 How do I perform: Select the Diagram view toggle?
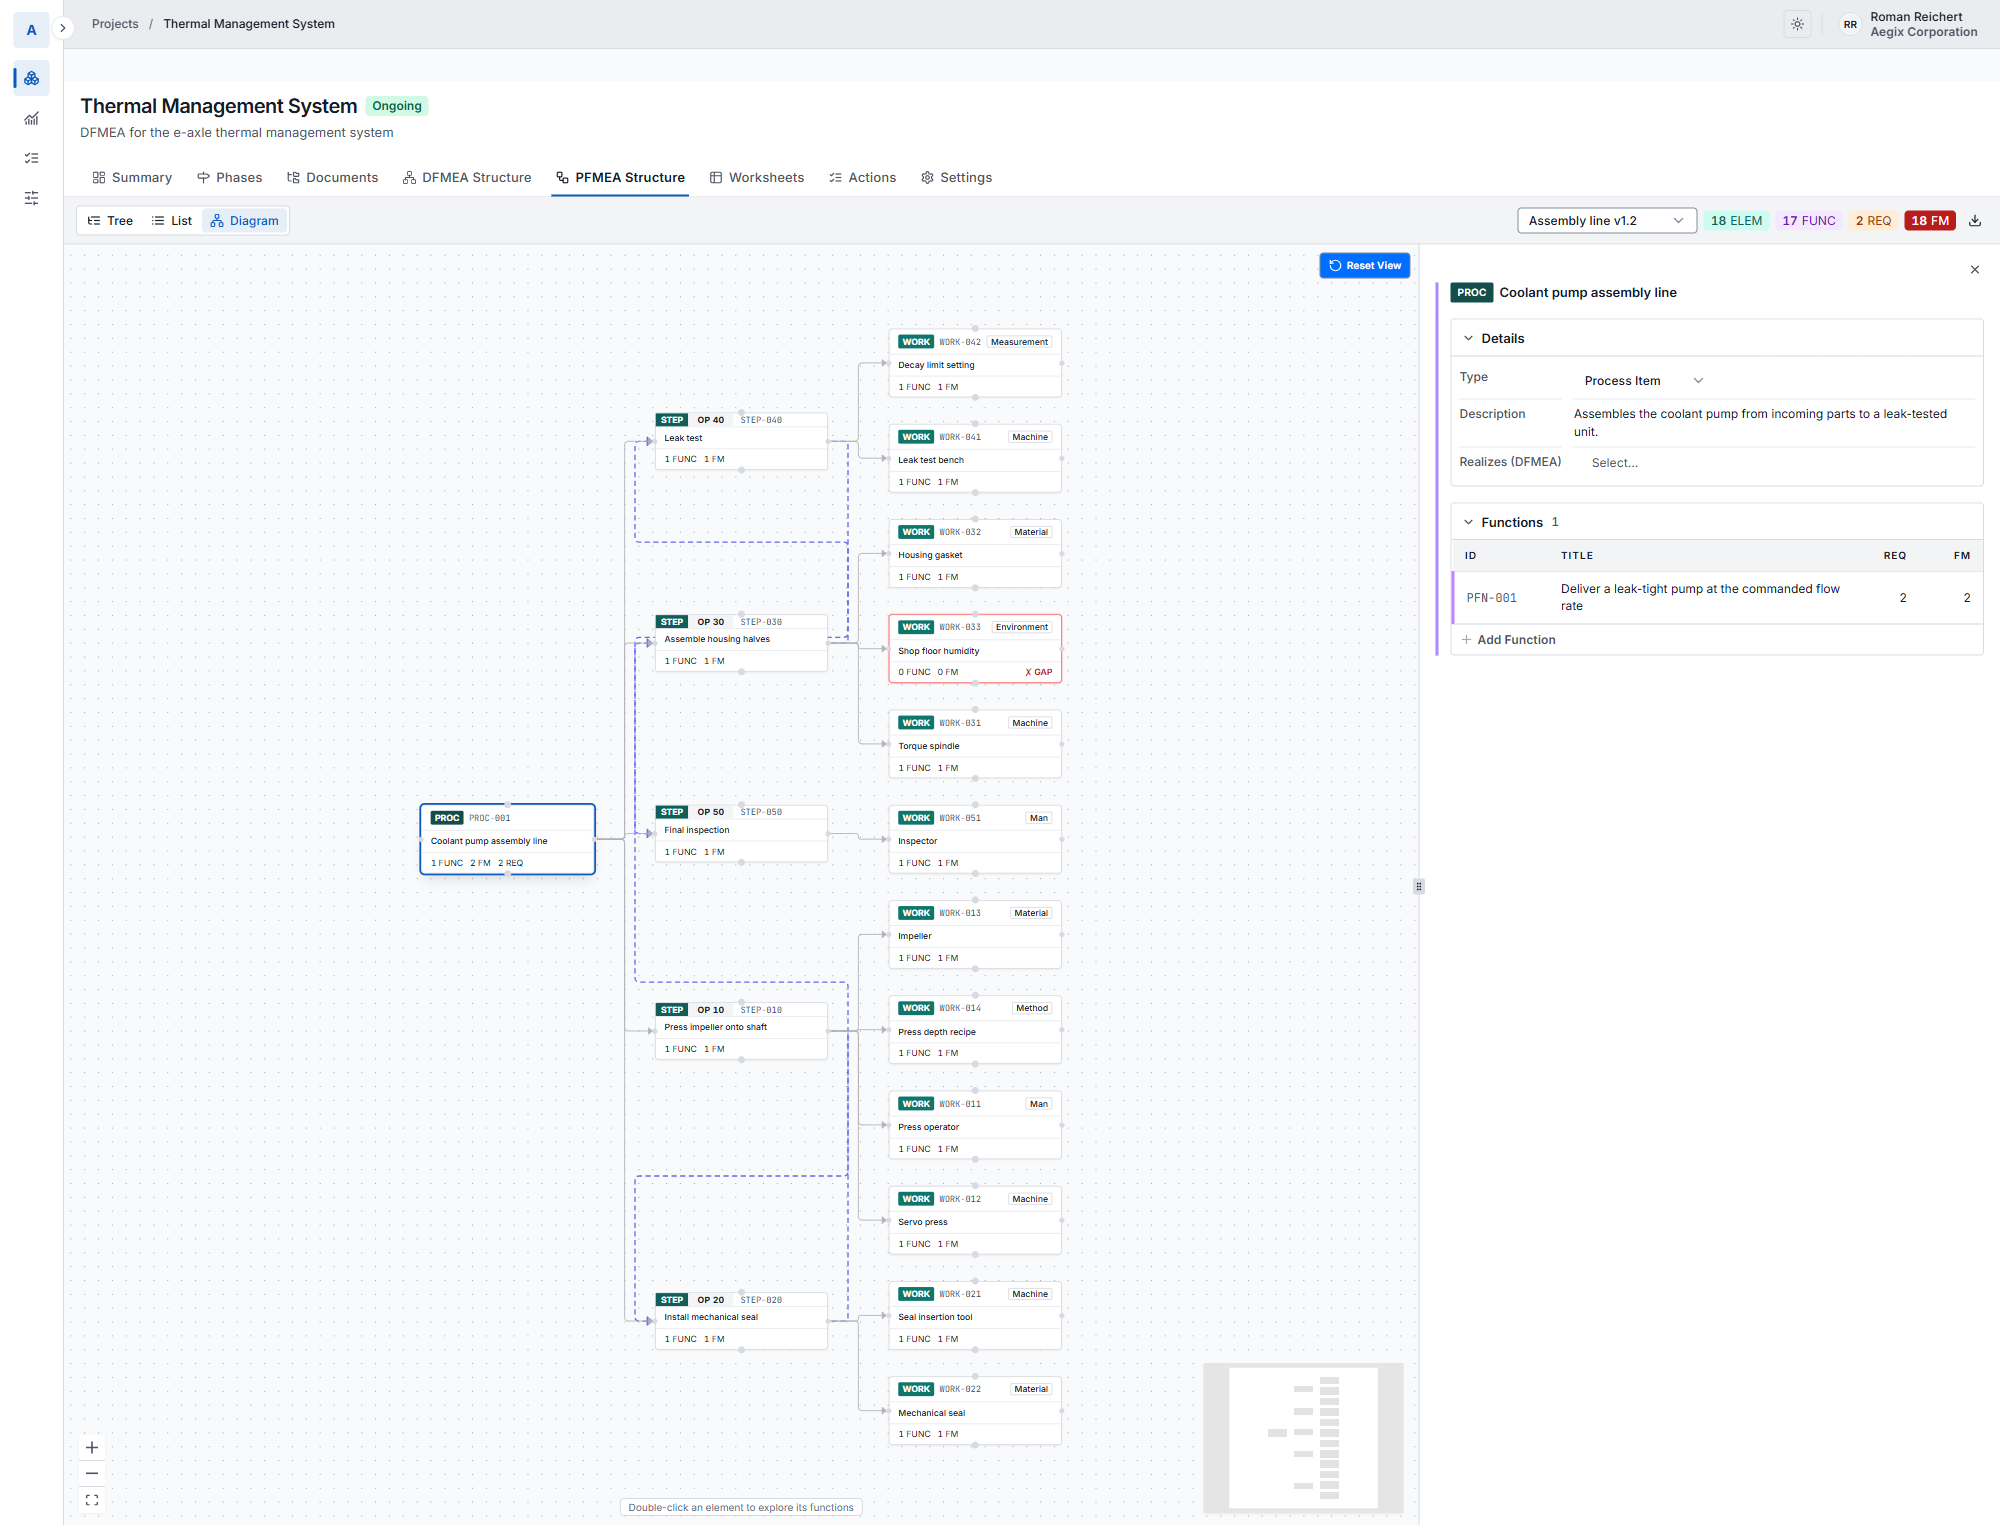[245, 221]
